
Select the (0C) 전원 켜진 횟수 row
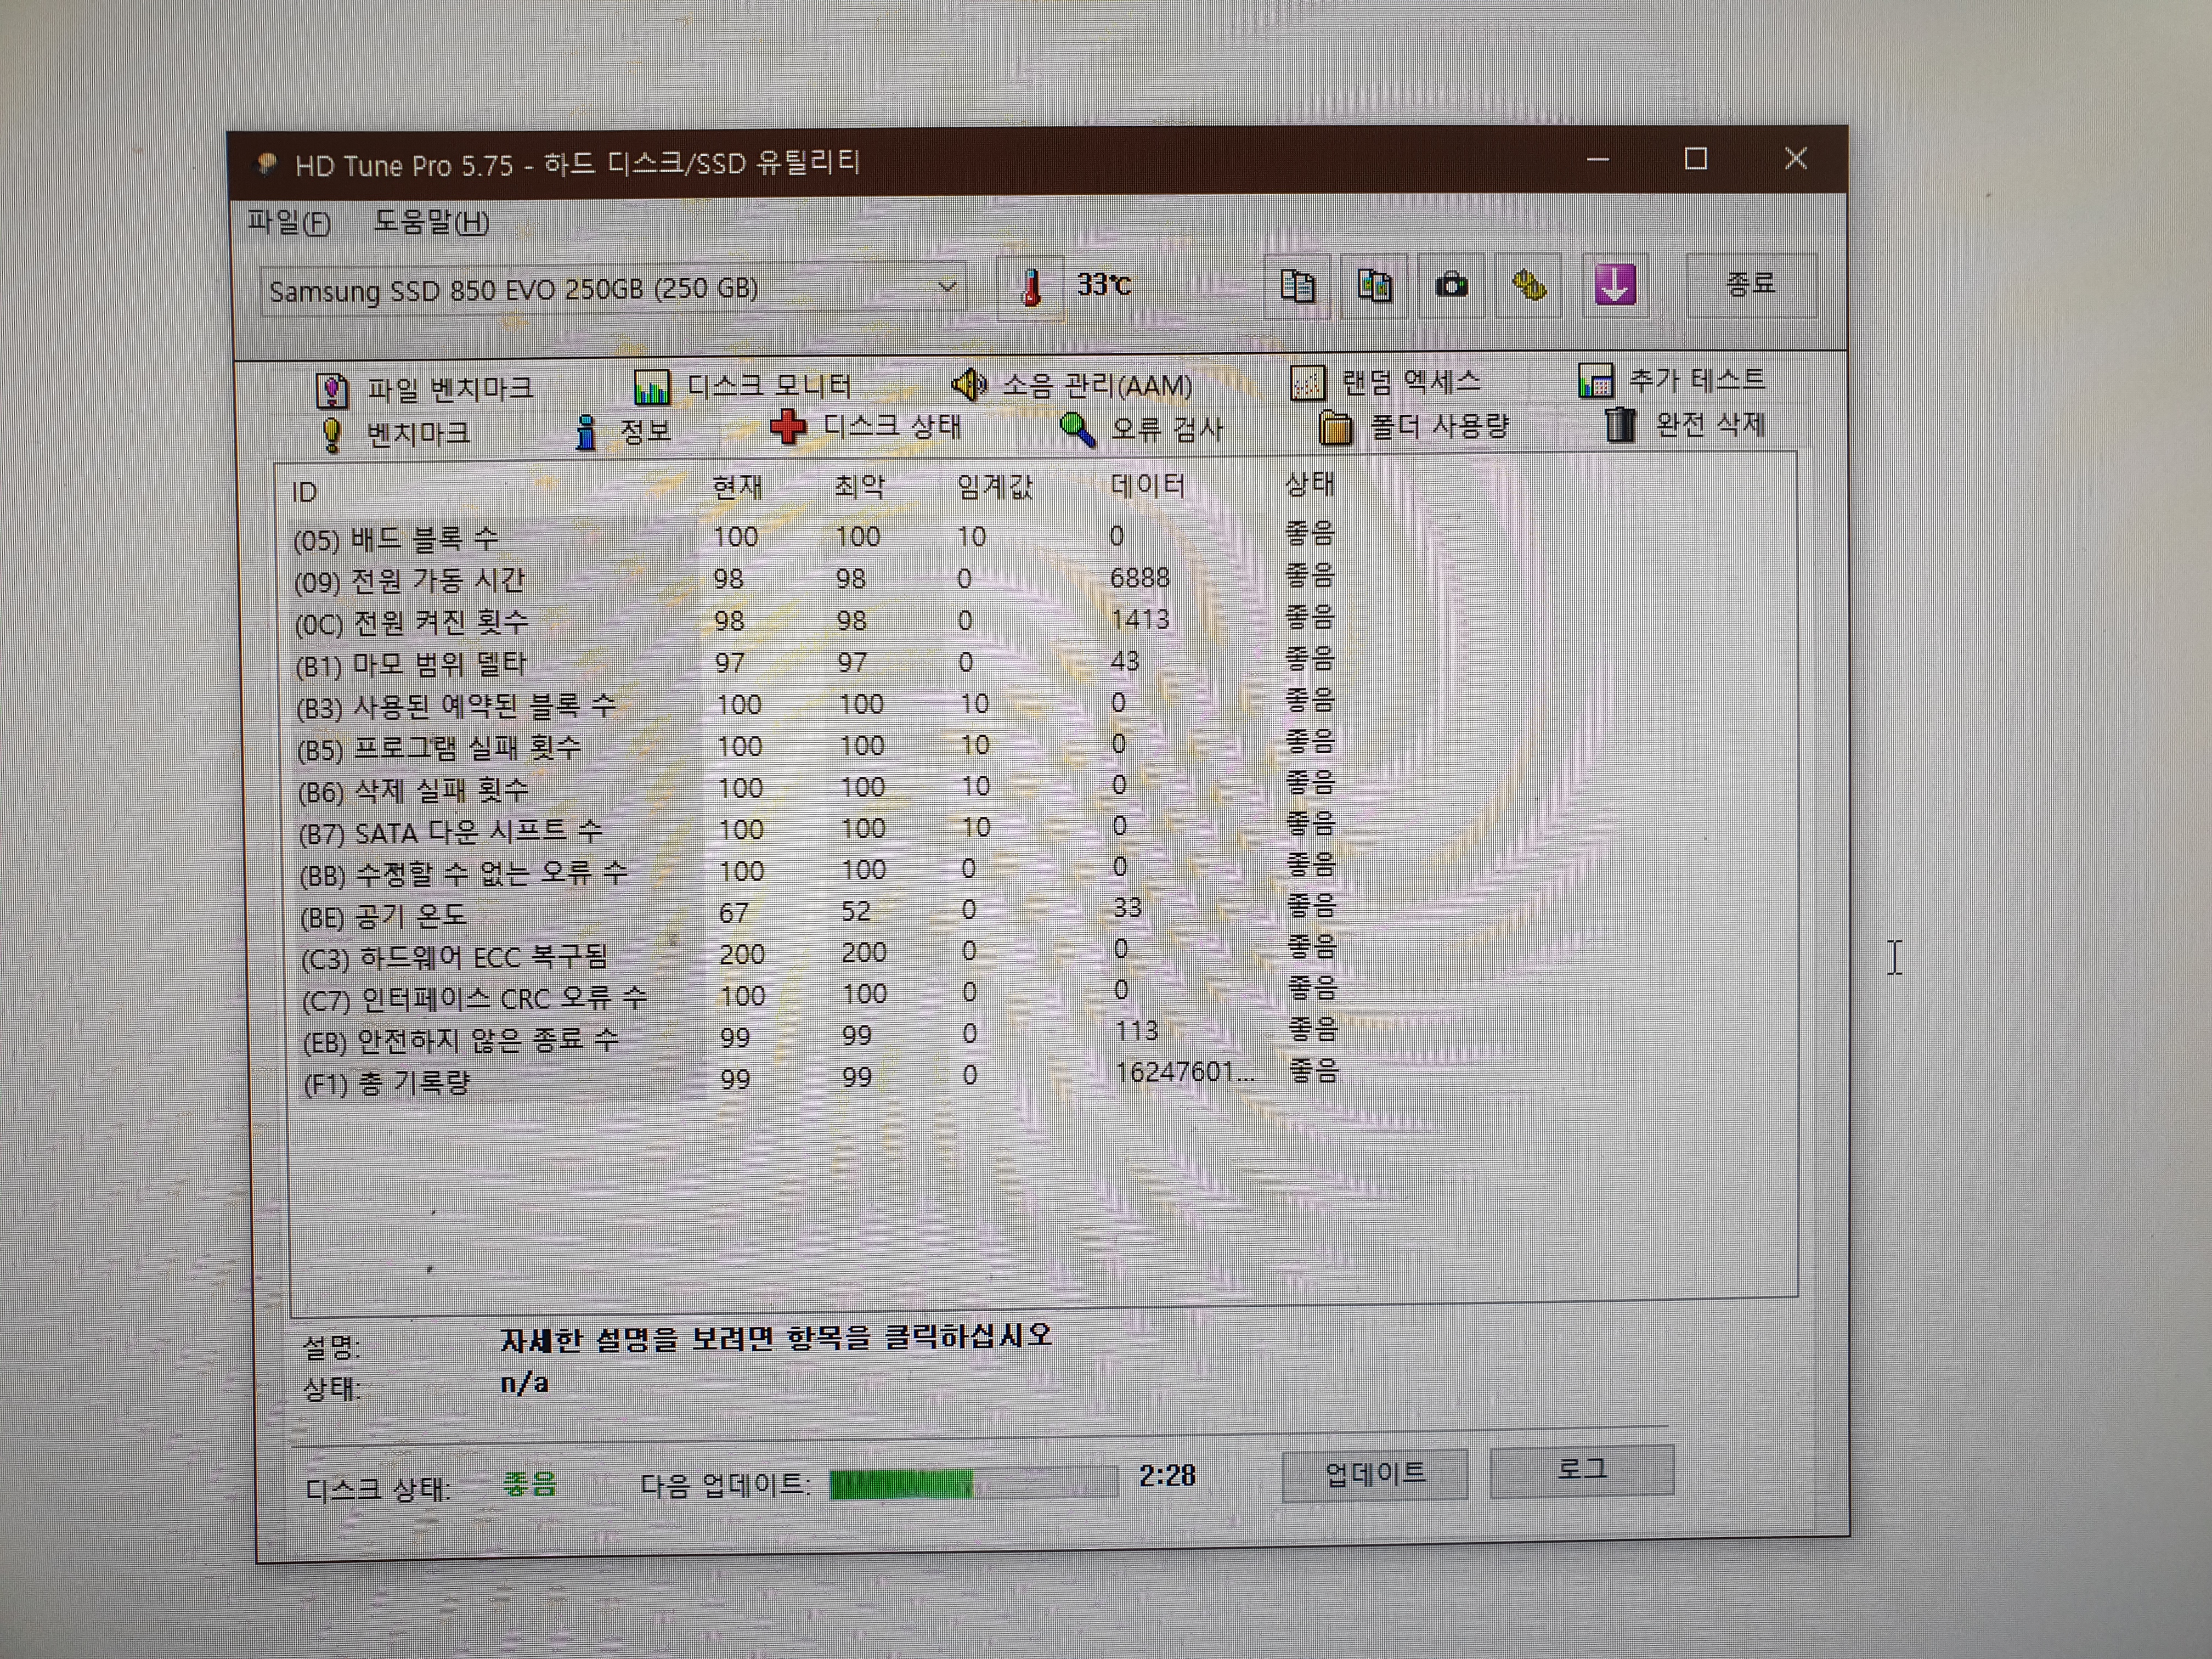(x=815, y=620)
